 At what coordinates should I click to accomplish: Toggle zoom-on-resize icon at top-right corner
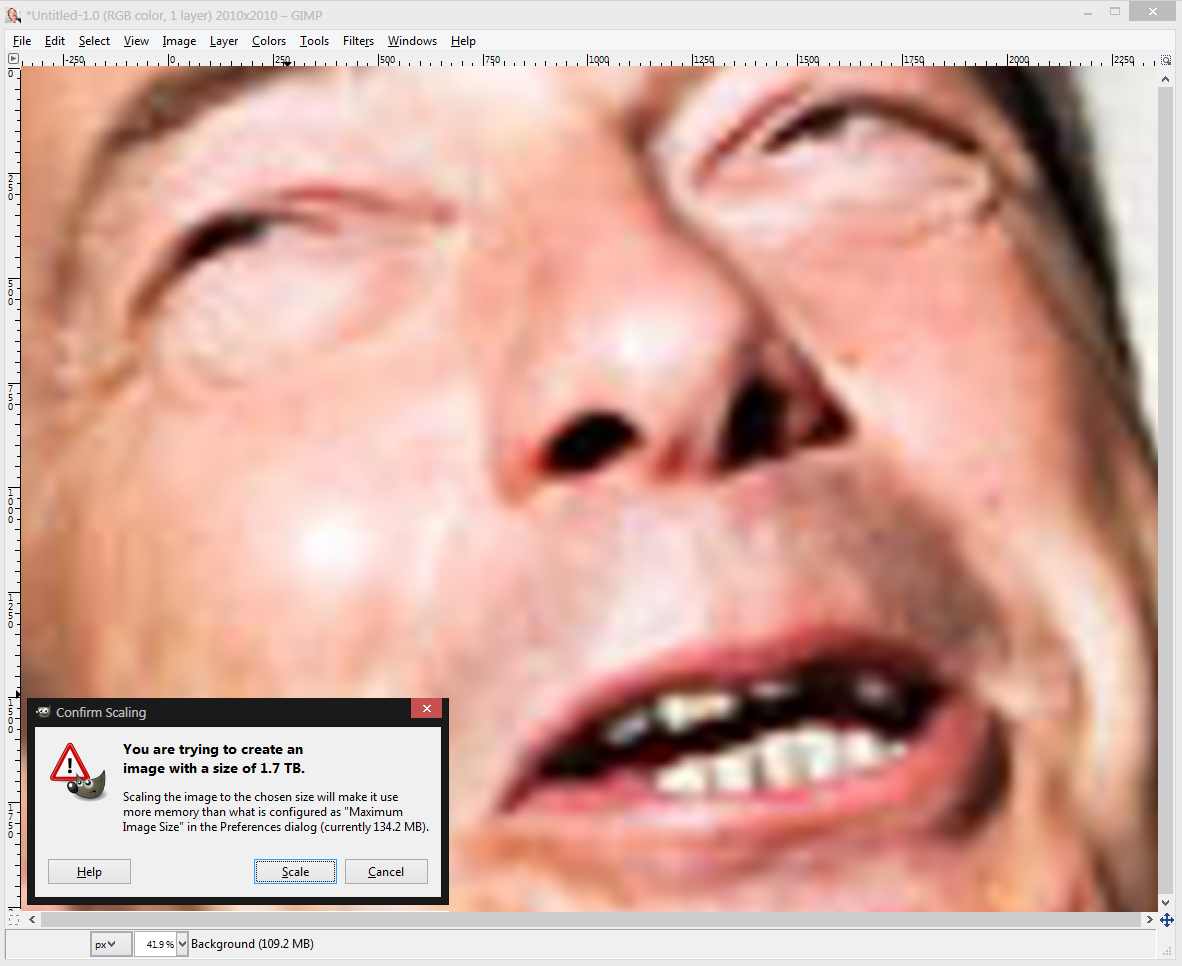(x=1165, y=60)
